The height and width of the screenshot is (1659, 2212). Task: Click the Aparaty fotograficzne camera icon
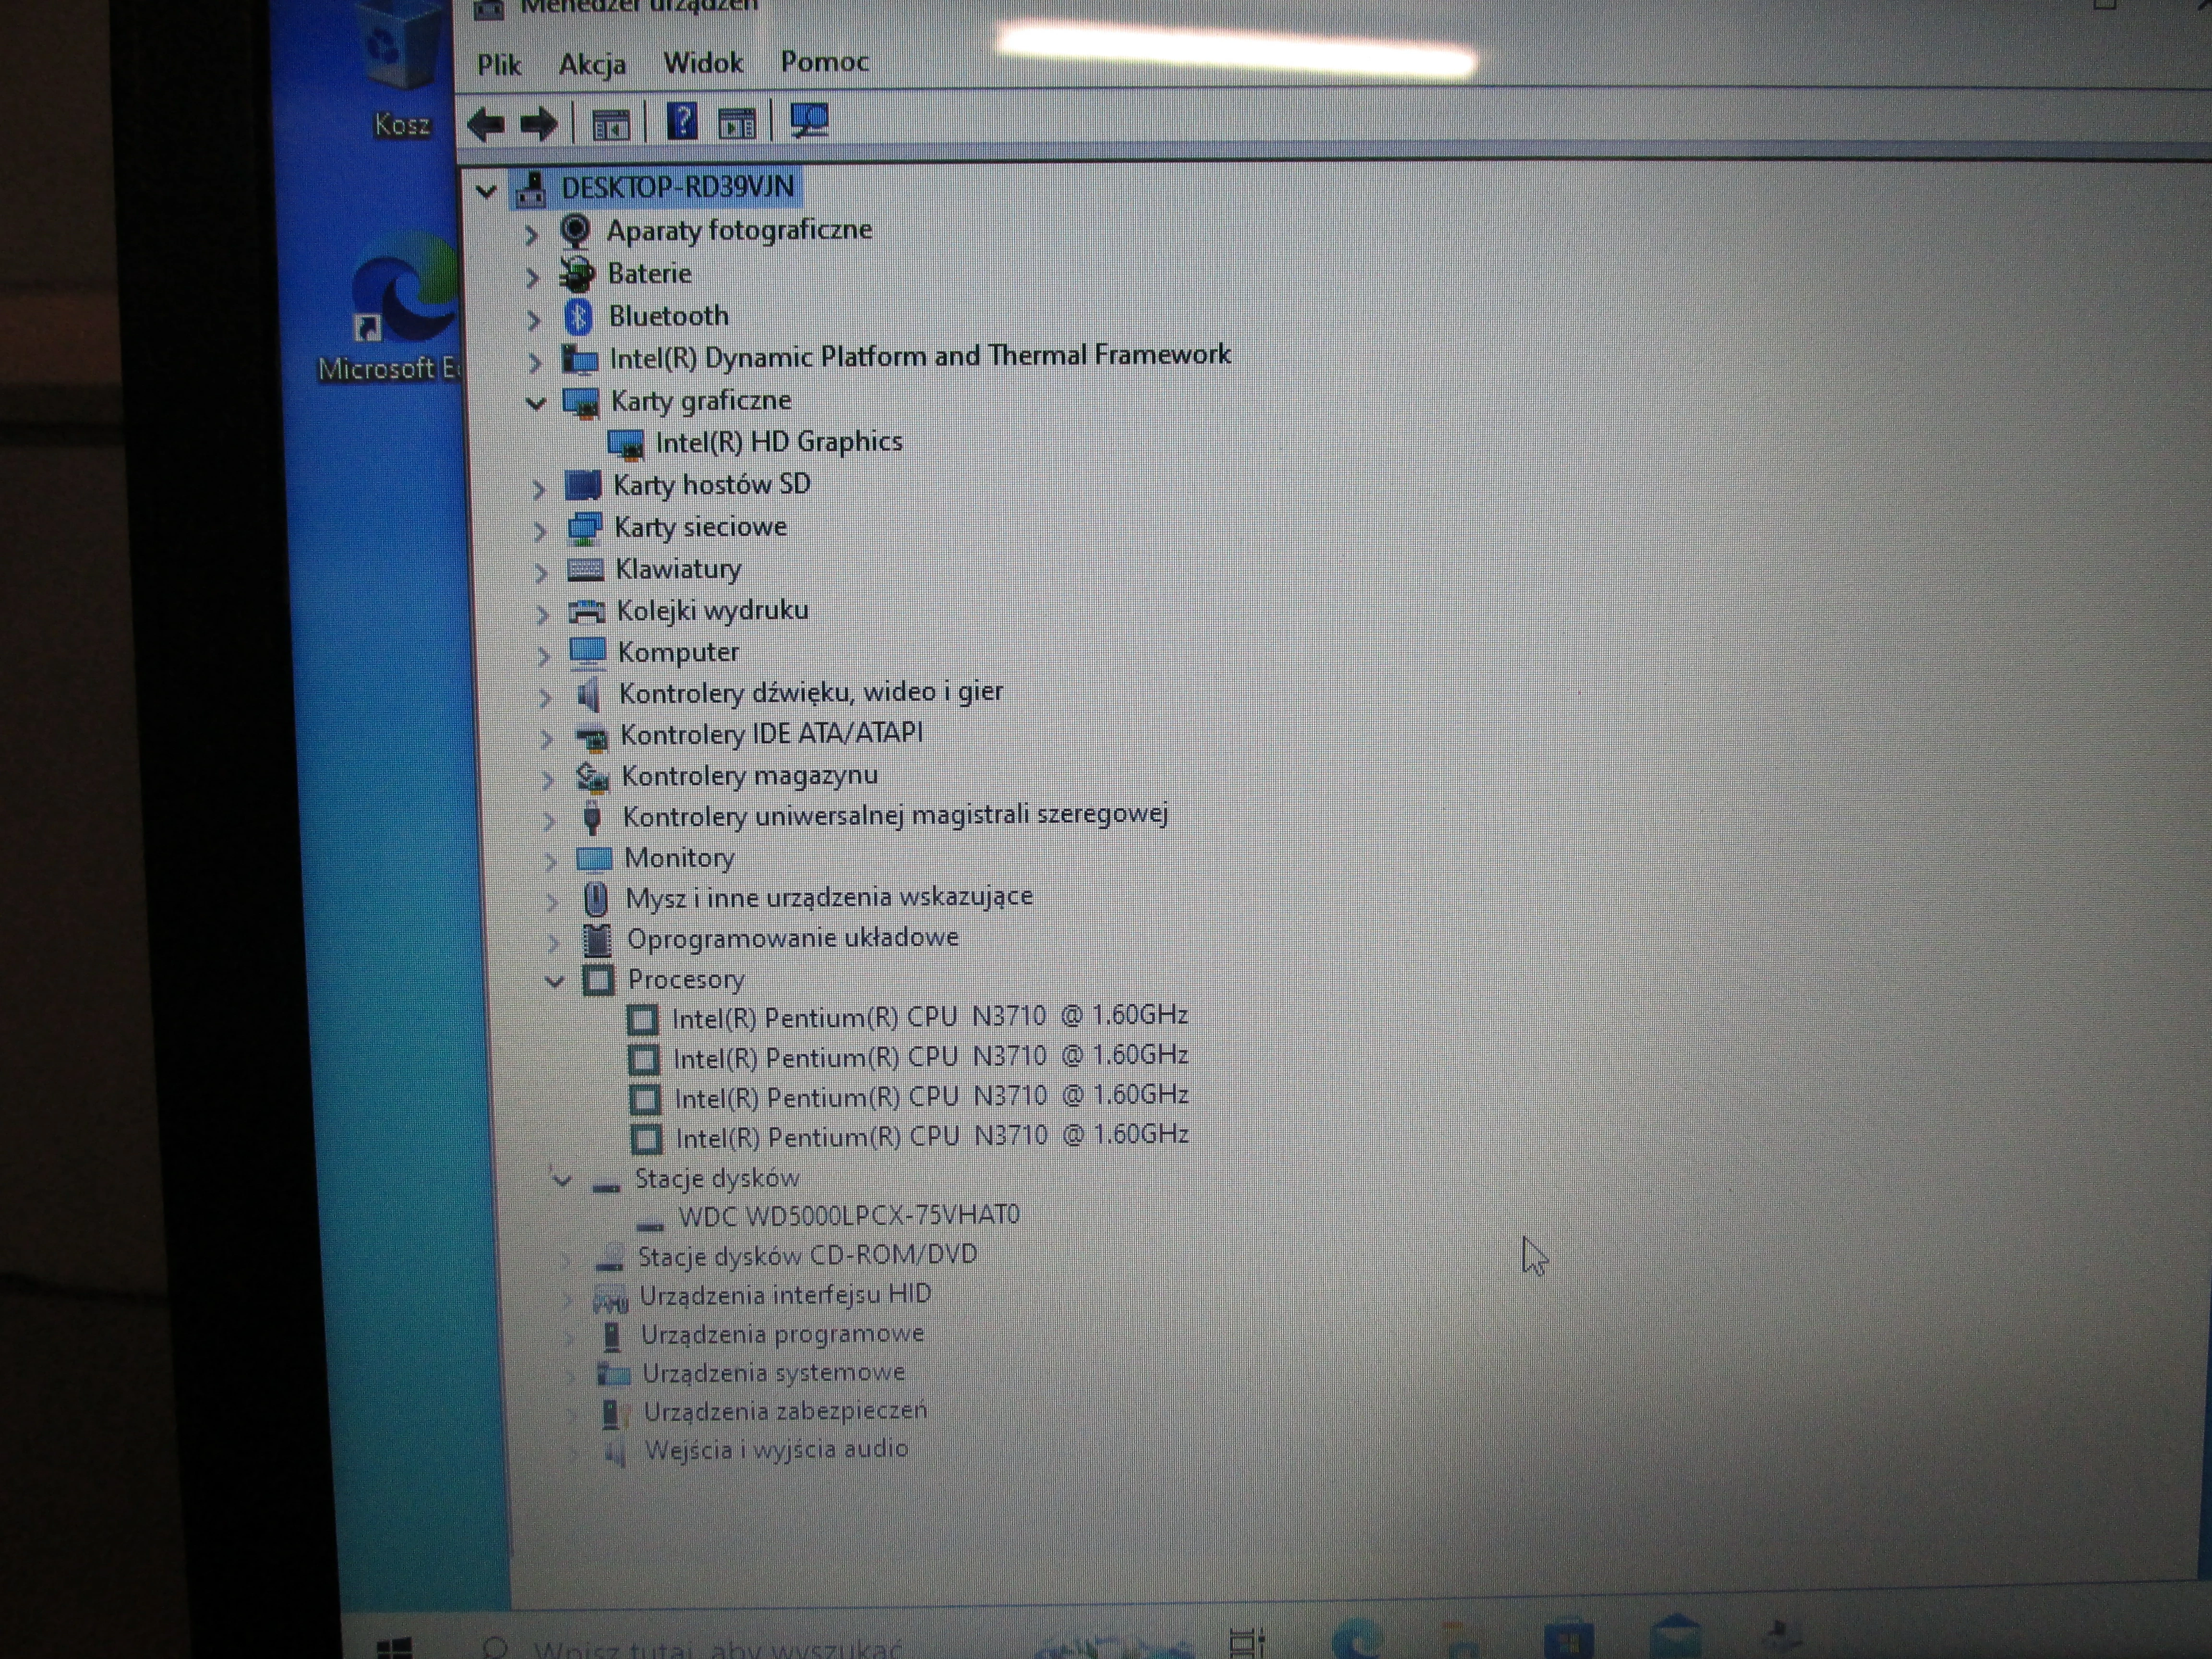click(x=575, y=231)
